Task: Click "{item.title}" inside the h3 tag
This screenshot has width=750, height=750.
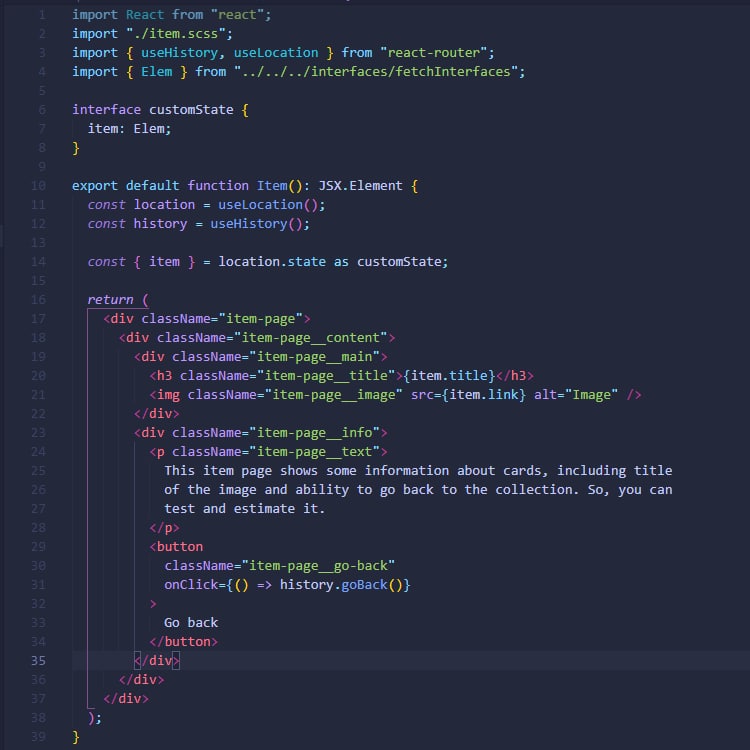Action: [449, 375]
